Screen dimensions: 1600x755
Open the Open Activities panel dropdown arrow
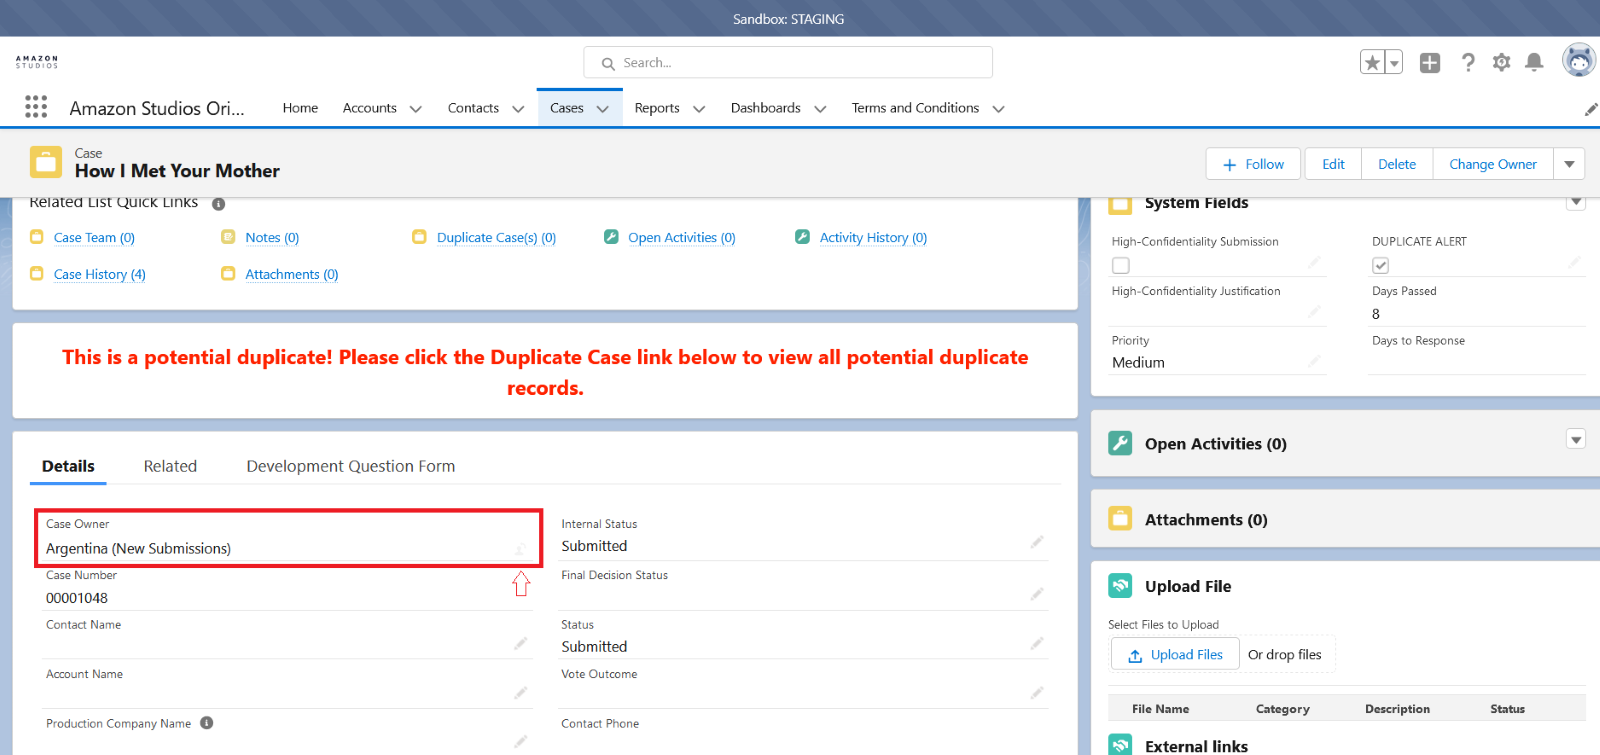1576,439
